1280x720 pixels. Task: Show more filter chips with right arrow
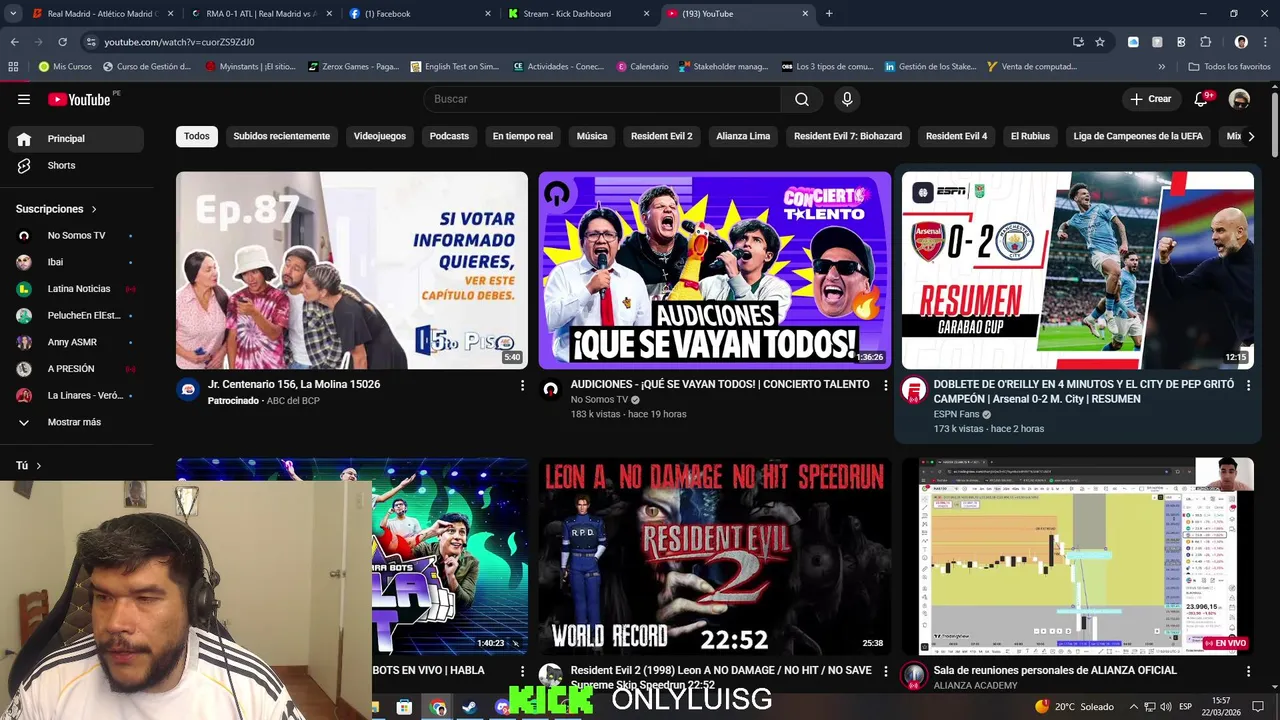pos(1250,136)
